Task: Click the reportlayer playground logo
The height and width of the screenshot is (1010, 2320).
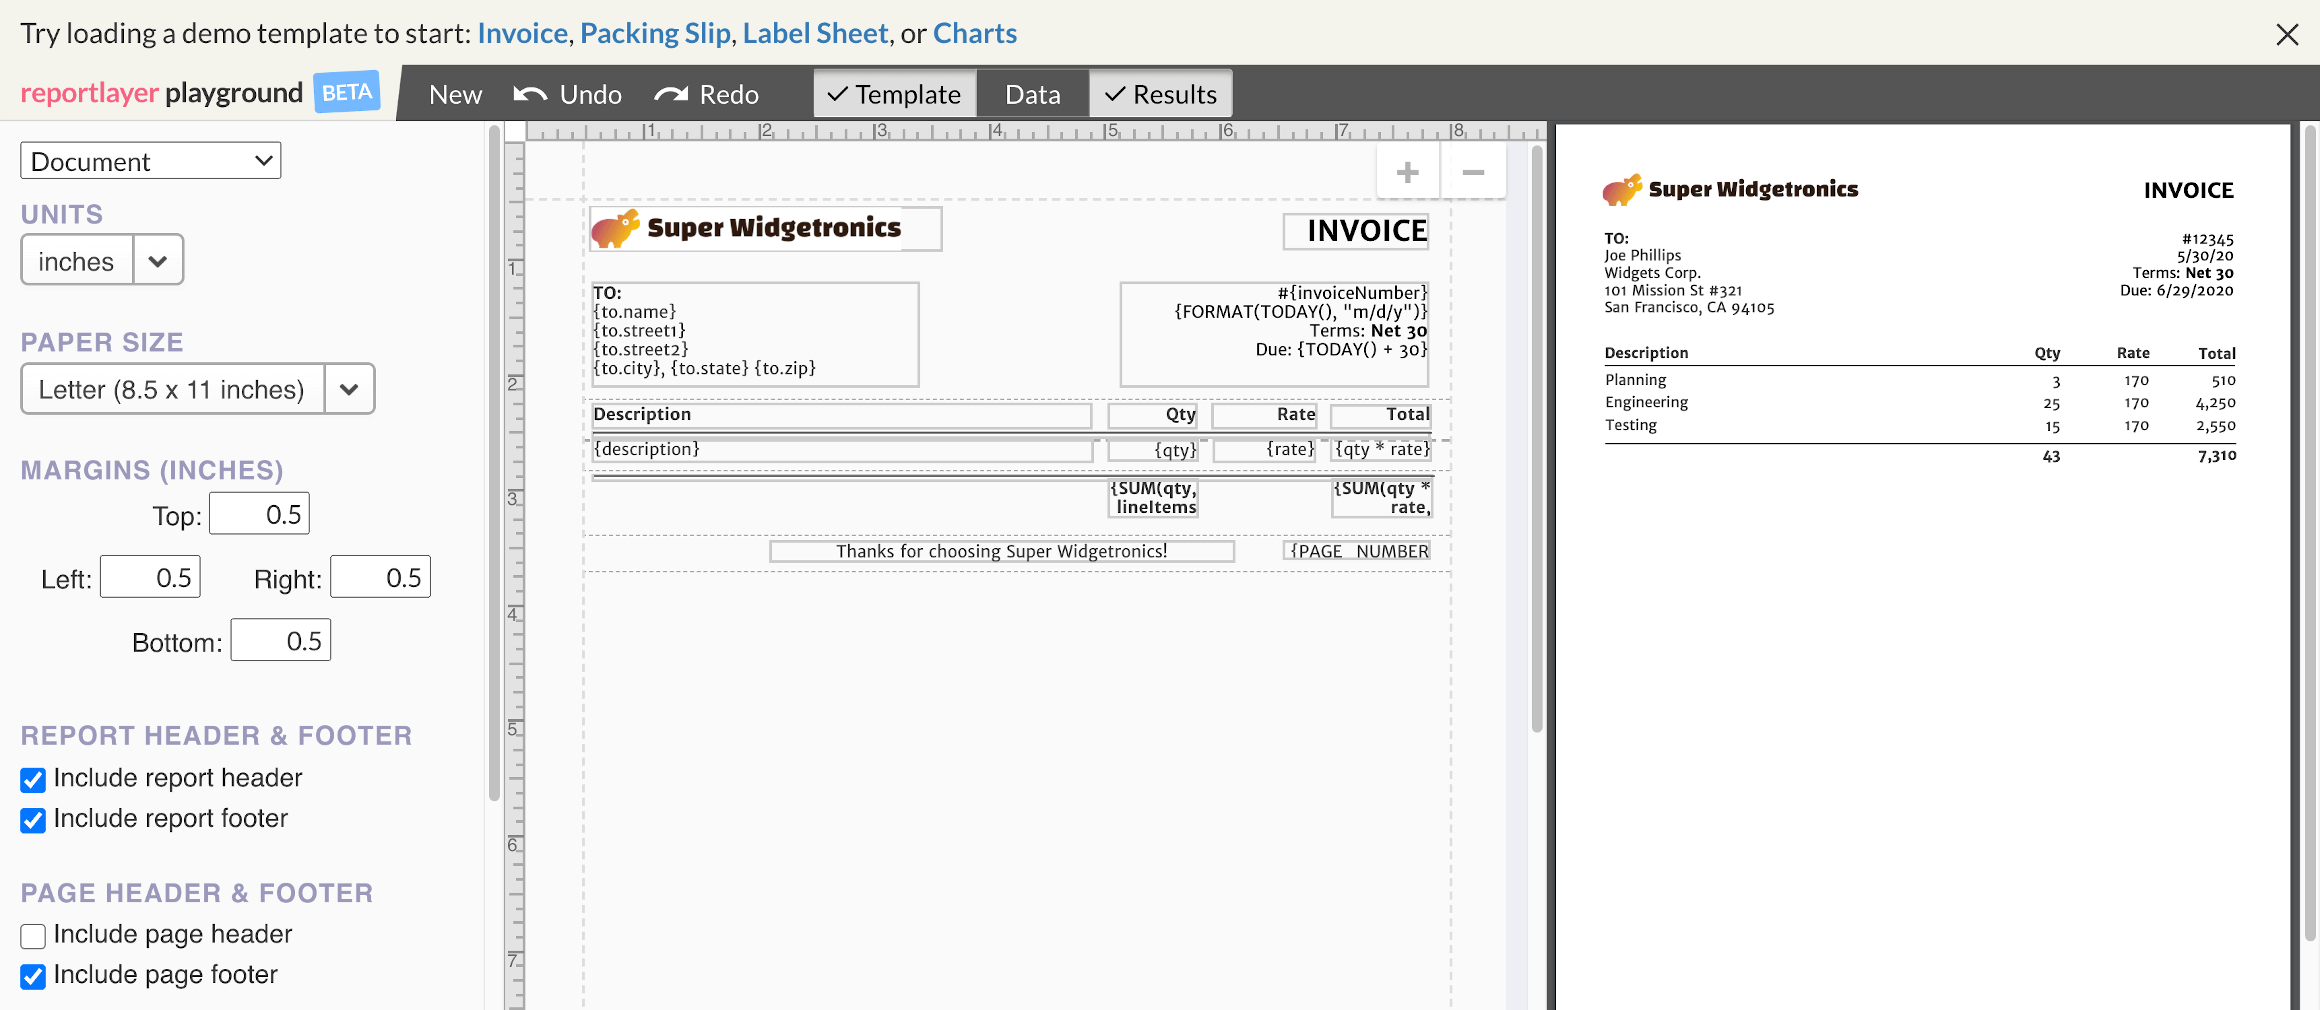Action: [x=161, y=93]
